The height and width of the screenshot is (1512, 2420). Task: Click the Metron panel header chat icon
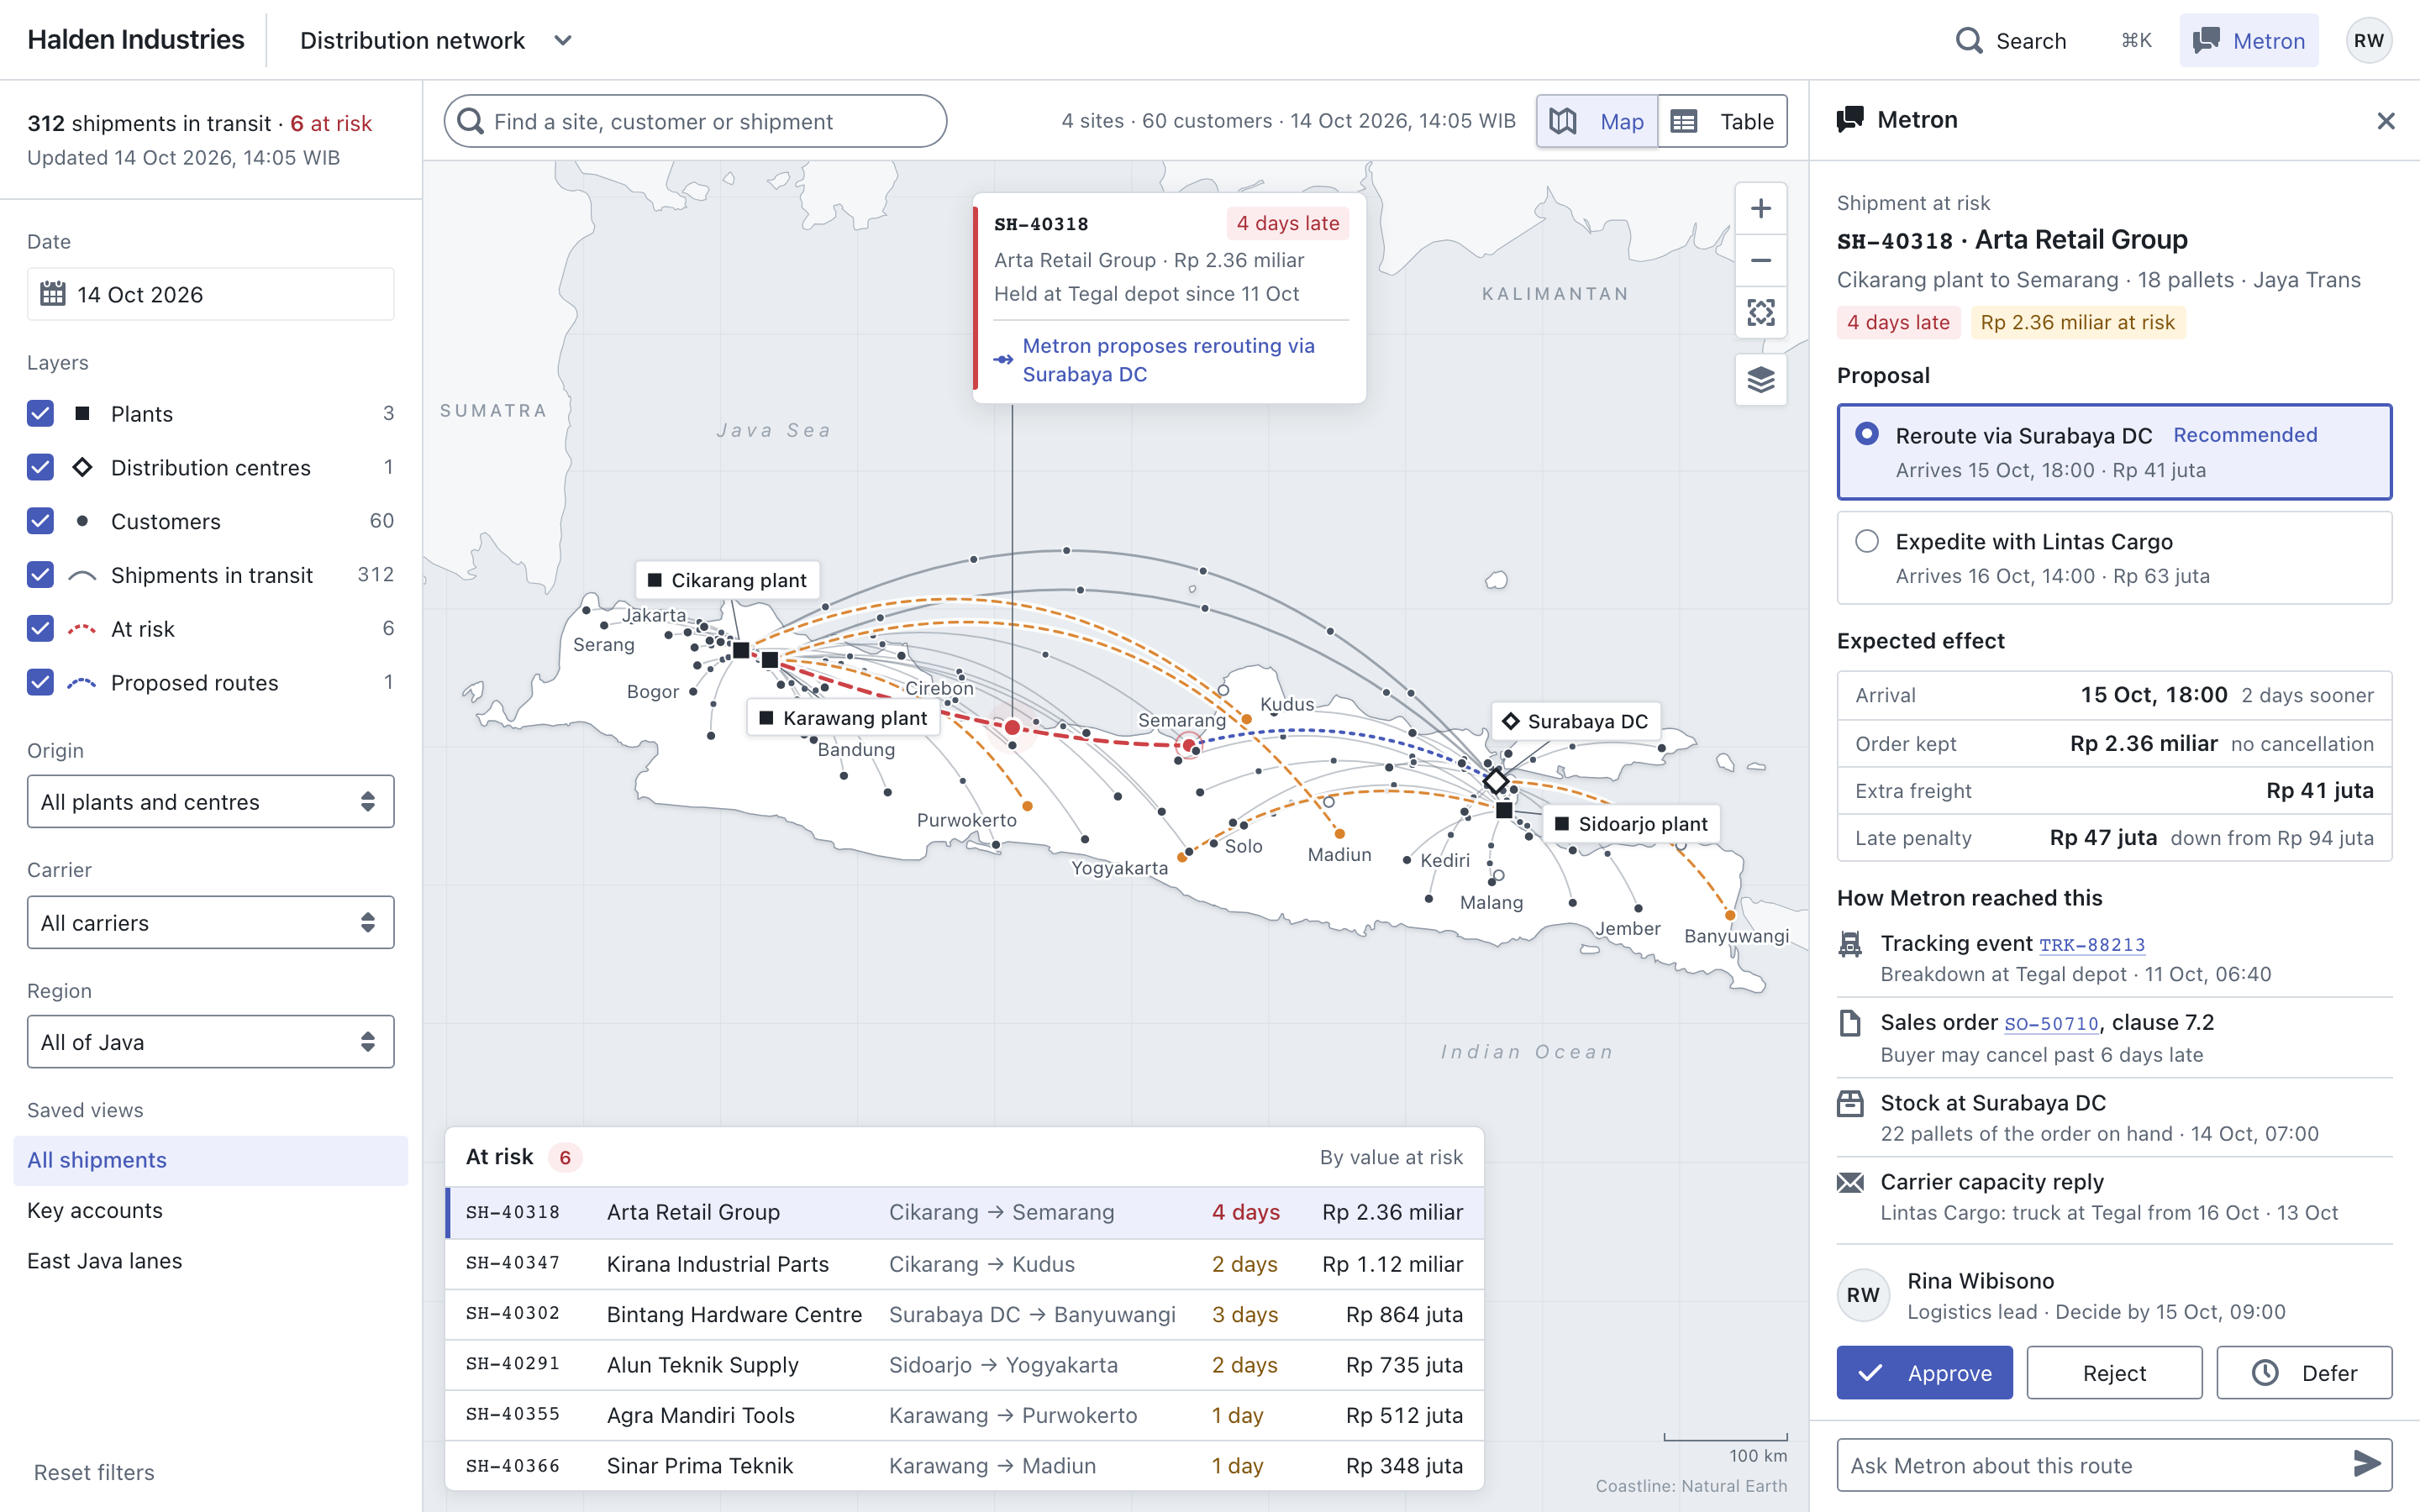coord(1850,119)
